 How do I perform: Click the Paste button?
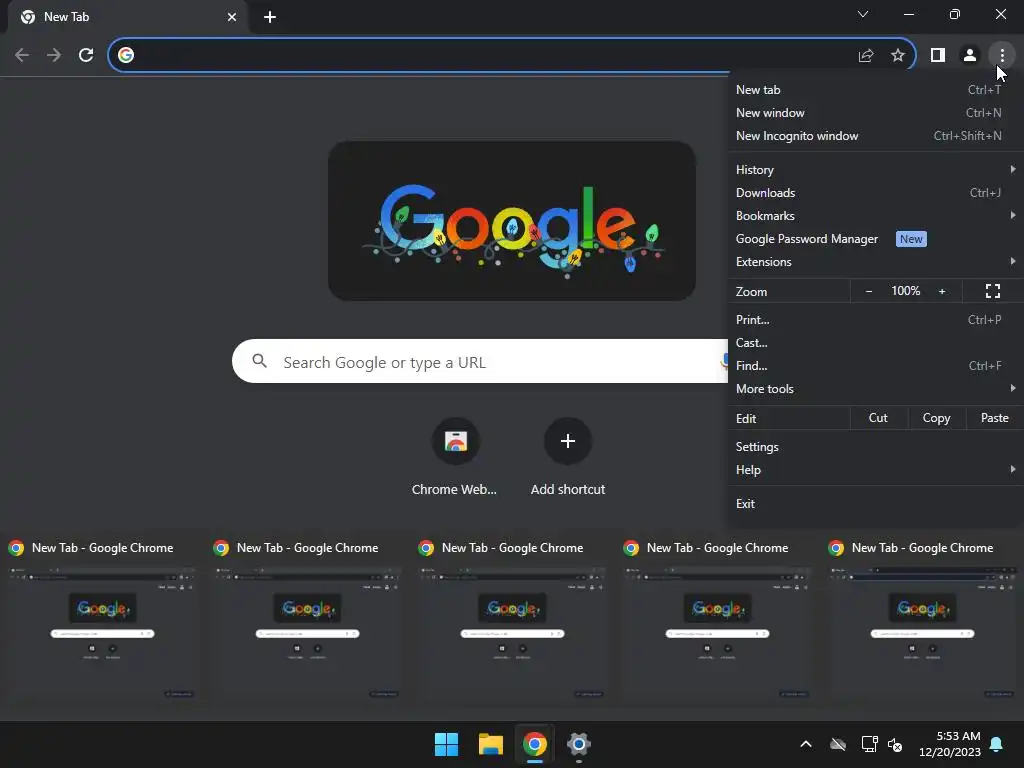[994, 418]
